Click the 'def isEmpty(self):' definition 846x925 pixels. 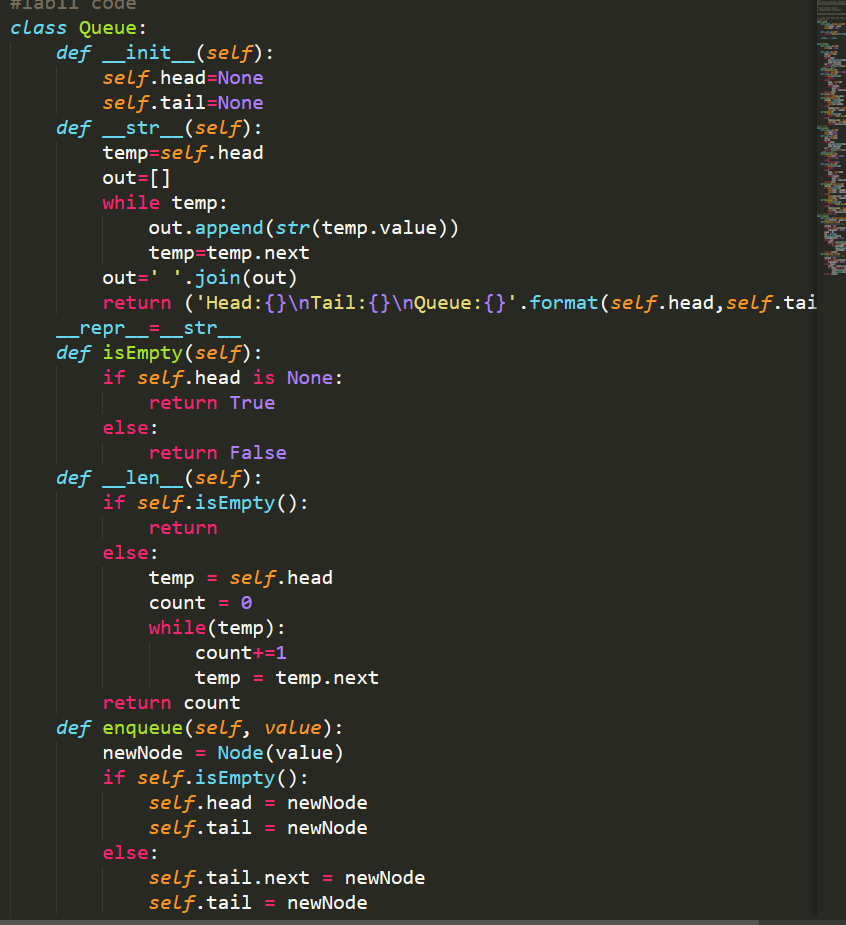pyautogui.click(x=159, y=353)
